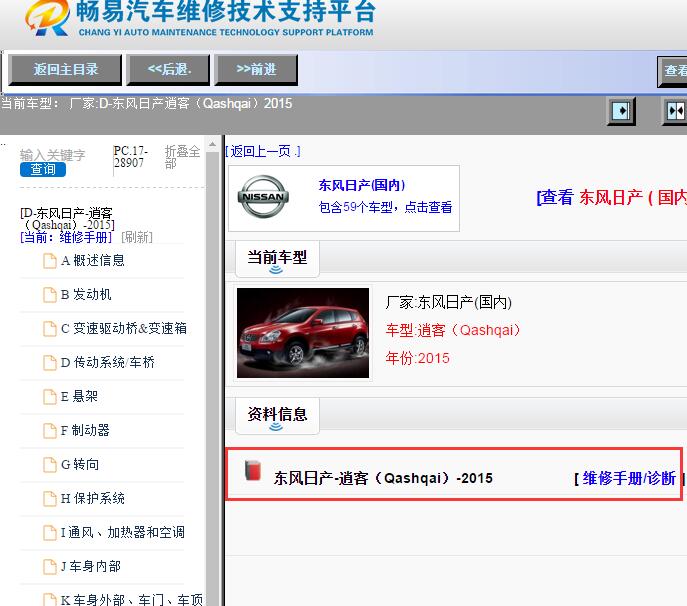Focus the 输入关键字 search field

click(x=53, y=155)
